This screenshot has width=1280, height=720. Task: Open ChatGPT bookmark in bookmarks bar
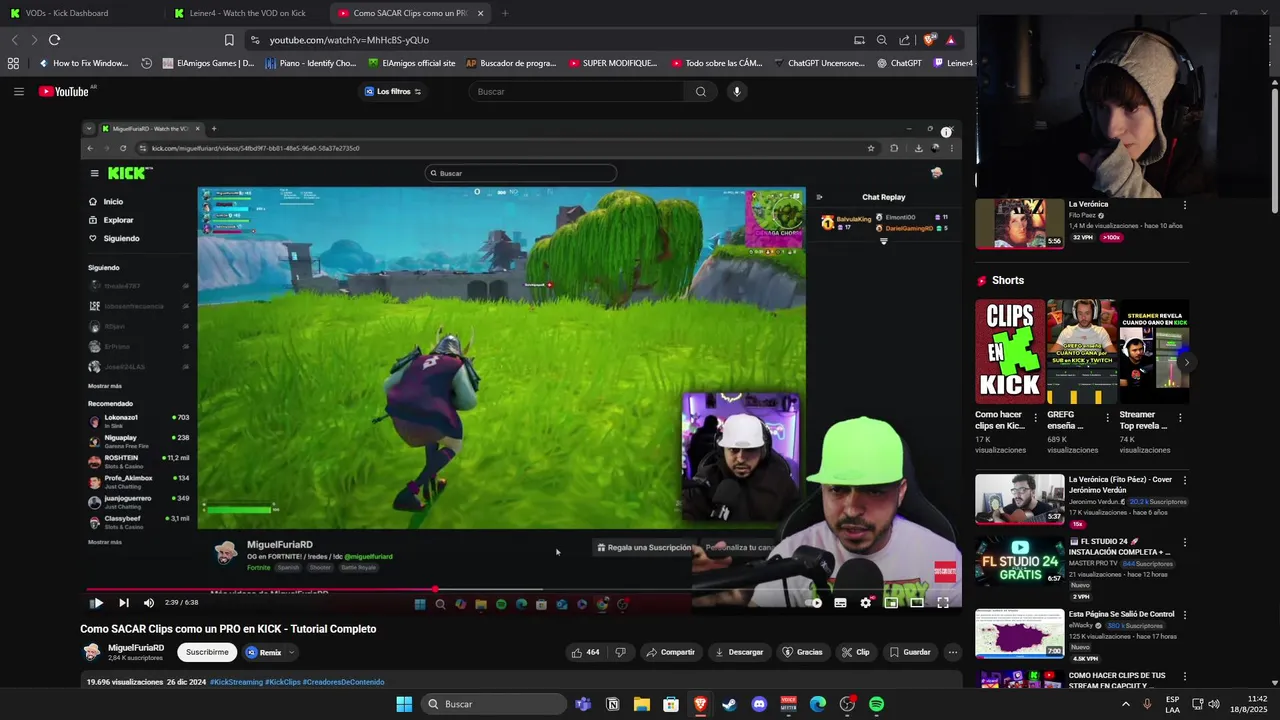coord(899,63)
